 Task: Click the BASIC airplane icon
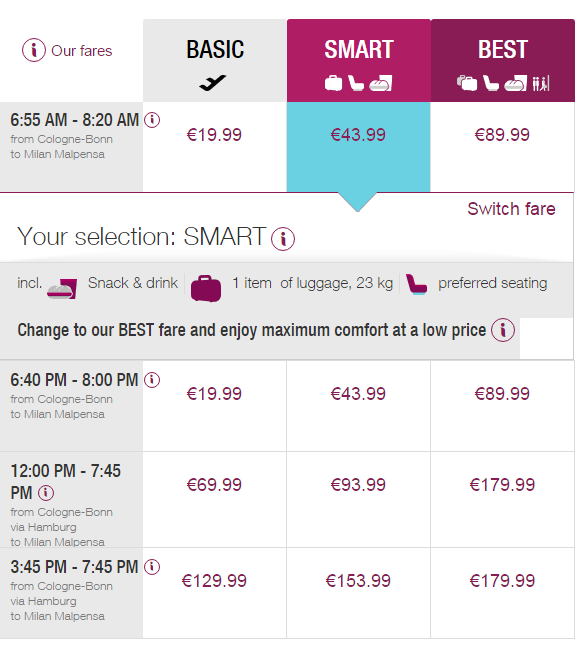pyautogui.click(x=213, y=83)
